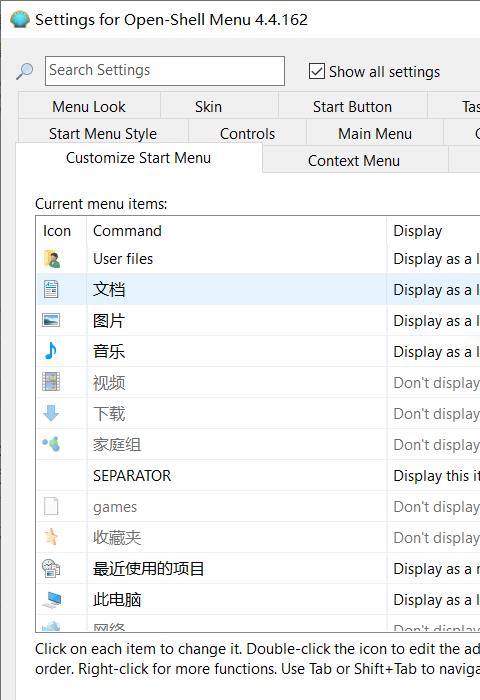Select the 下载 command
The image size is (480, 700).
coord(109,413)
